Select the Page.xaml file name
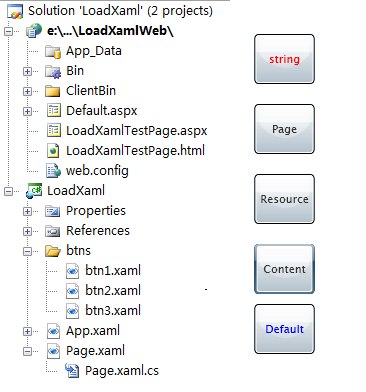Image resolution: width=366 pixels, height=392 pixels. pyautogui.click(x=95, y=351)
